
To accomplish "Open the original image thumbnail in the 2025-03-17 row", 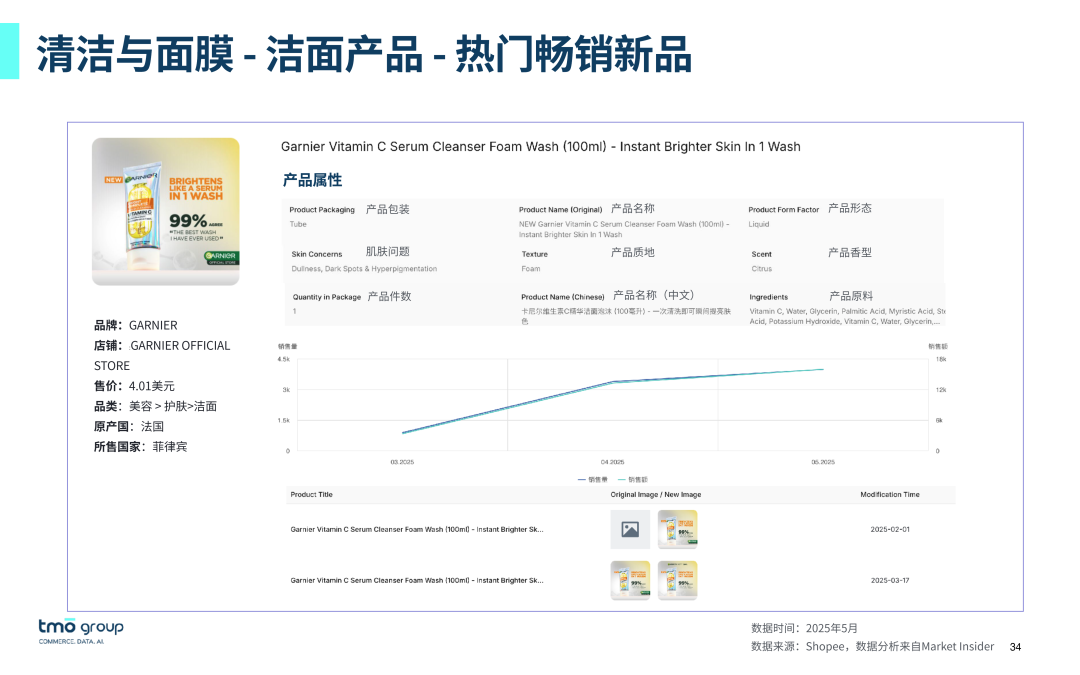I will coord(630,580).
